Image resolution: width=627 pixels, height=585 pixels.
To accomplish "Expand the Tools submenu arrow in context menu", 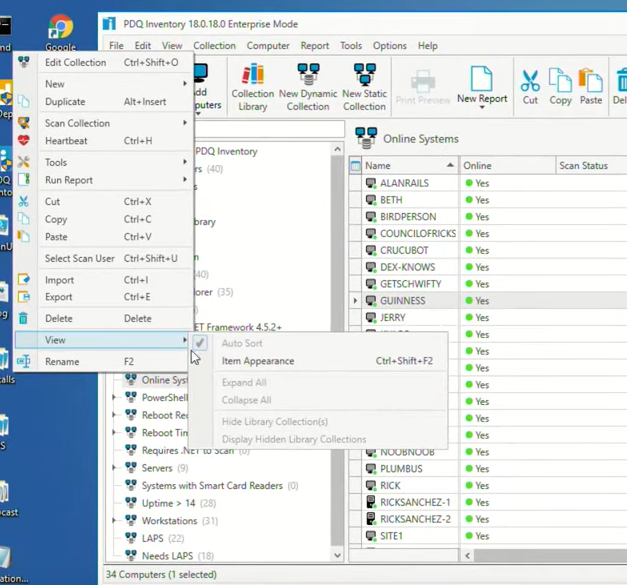I will [x=185, y=162].
